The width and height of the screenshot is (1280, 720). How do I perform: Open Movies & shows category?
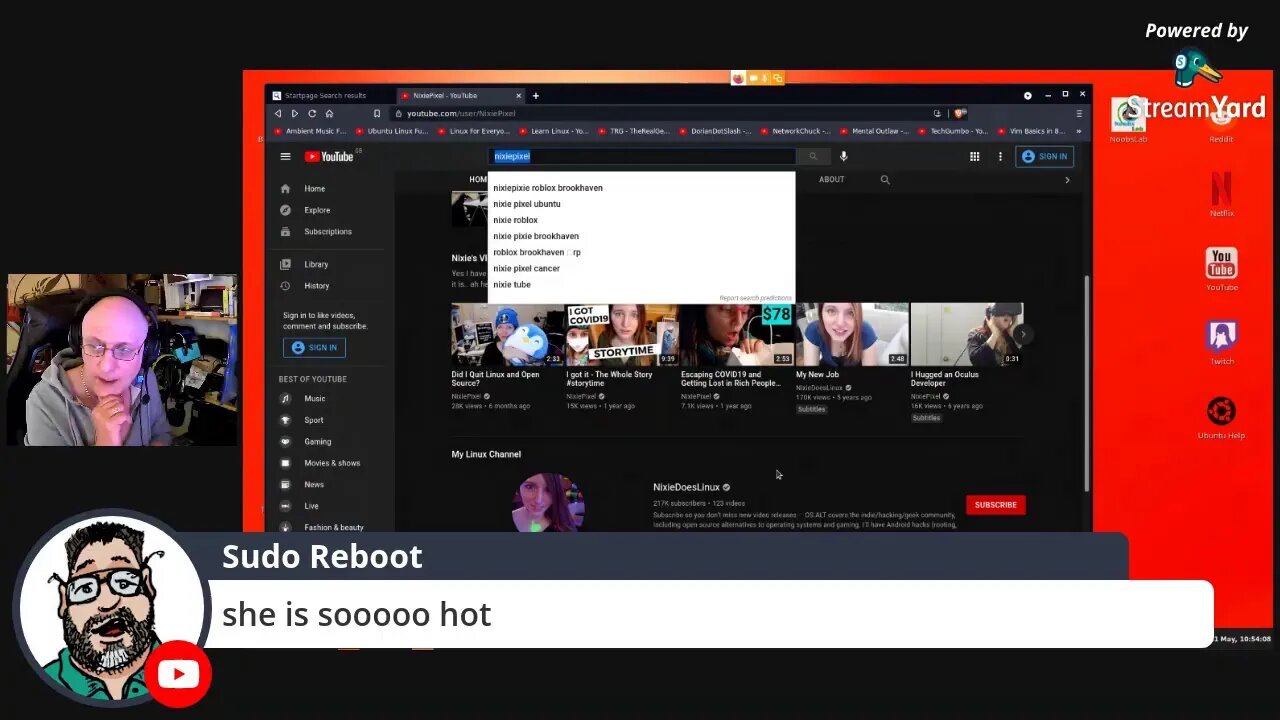(x=330, y=463)
